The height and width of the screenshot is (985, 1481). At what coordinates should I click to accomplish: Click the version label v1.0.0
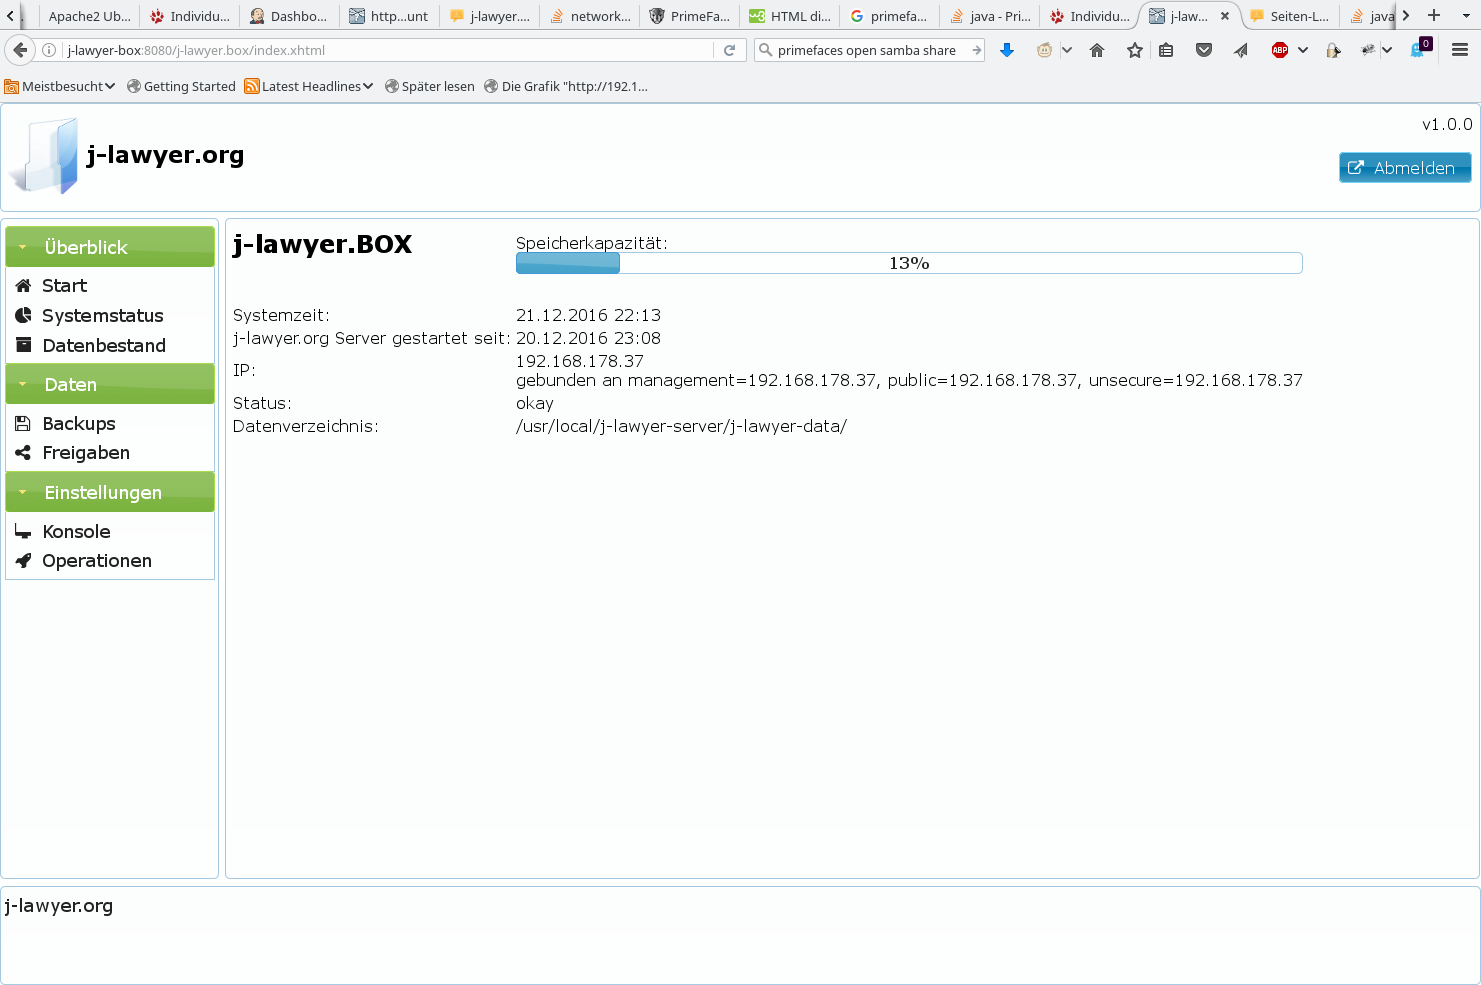pos(1447,124)
